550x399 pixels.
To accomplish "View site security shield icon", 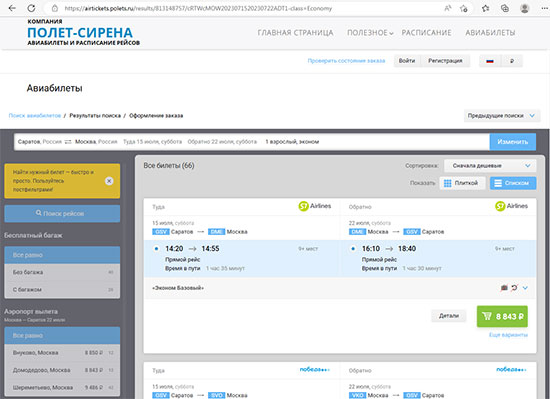I will (54, 8).
